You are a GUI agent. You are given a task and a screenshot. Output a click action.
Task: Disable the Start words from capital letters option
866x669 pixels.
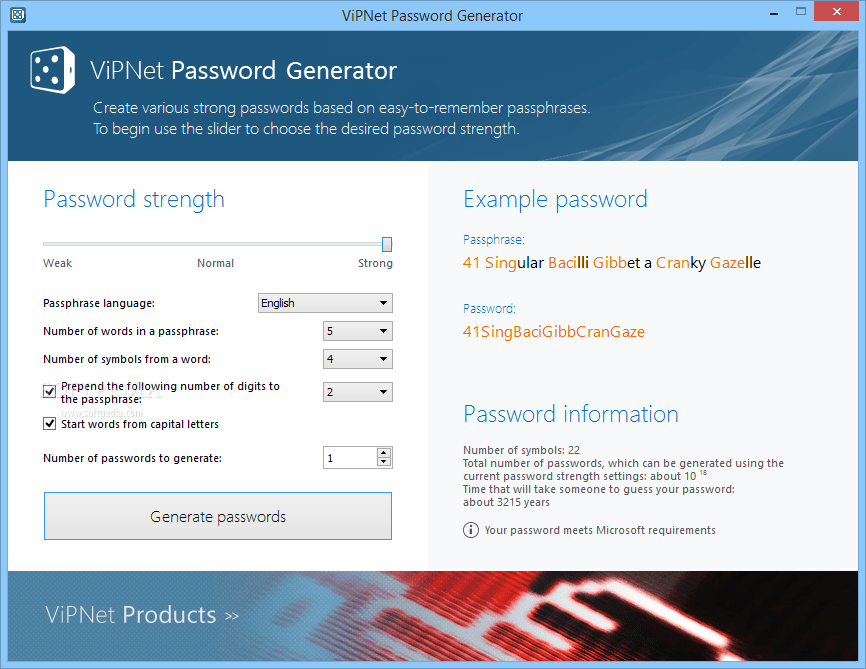click(x=49, y=423)
